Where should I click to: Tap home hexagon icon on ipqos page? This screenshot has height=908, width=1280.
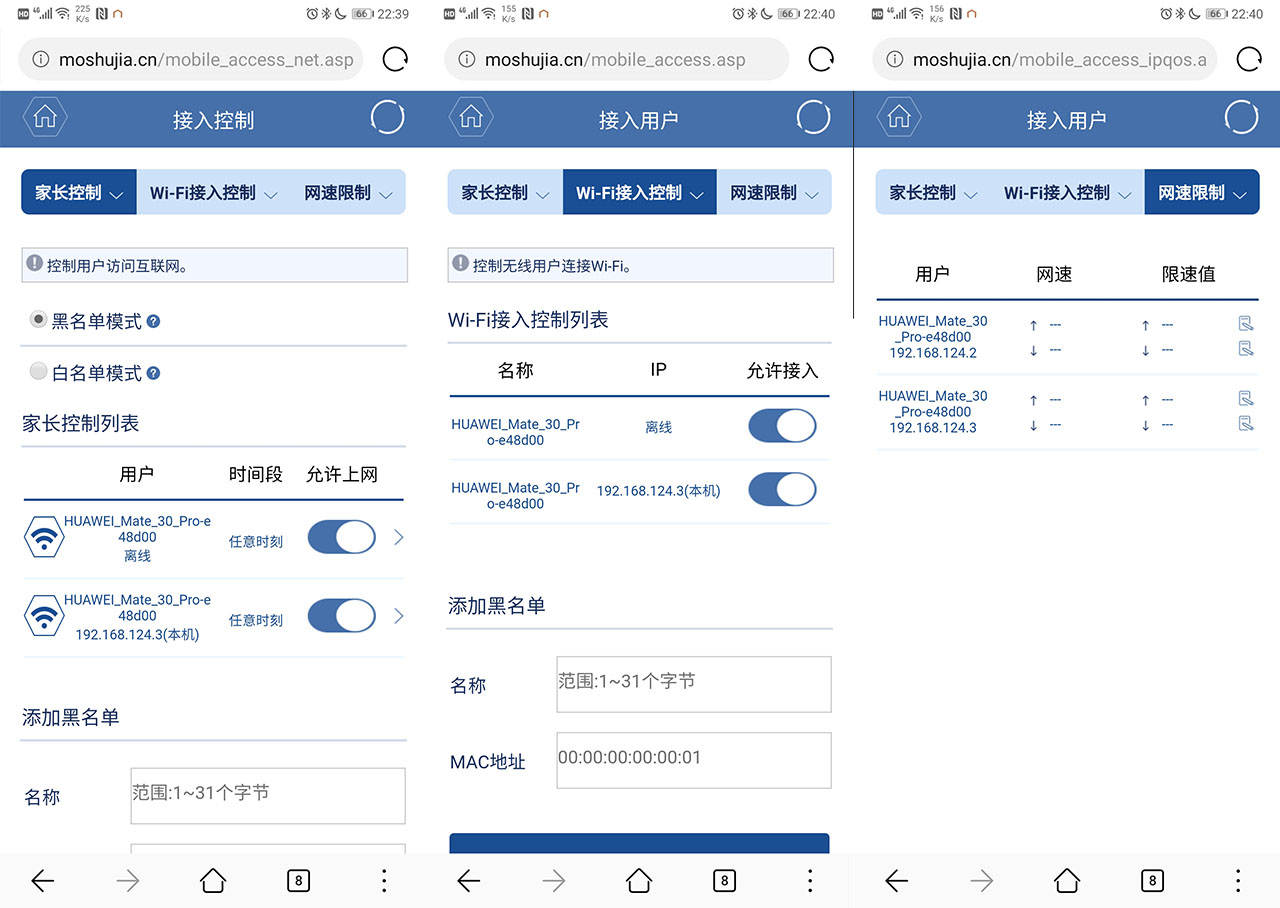(898, 117)
